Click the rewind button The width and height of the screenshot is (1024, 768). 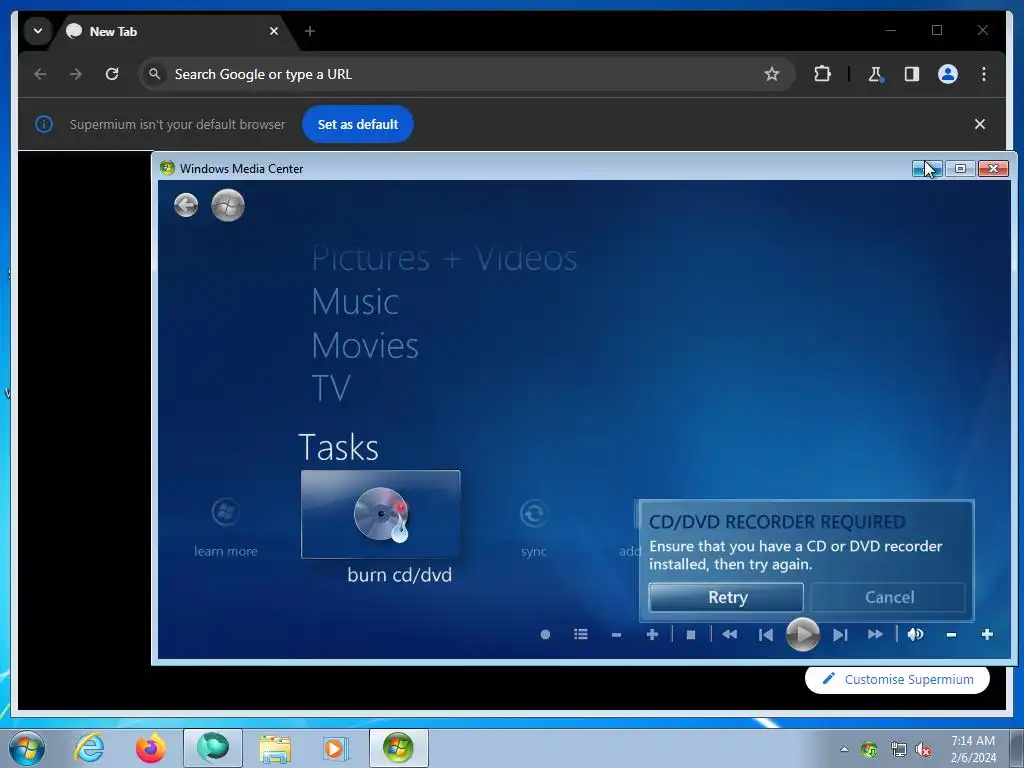(x=729, y=634)
